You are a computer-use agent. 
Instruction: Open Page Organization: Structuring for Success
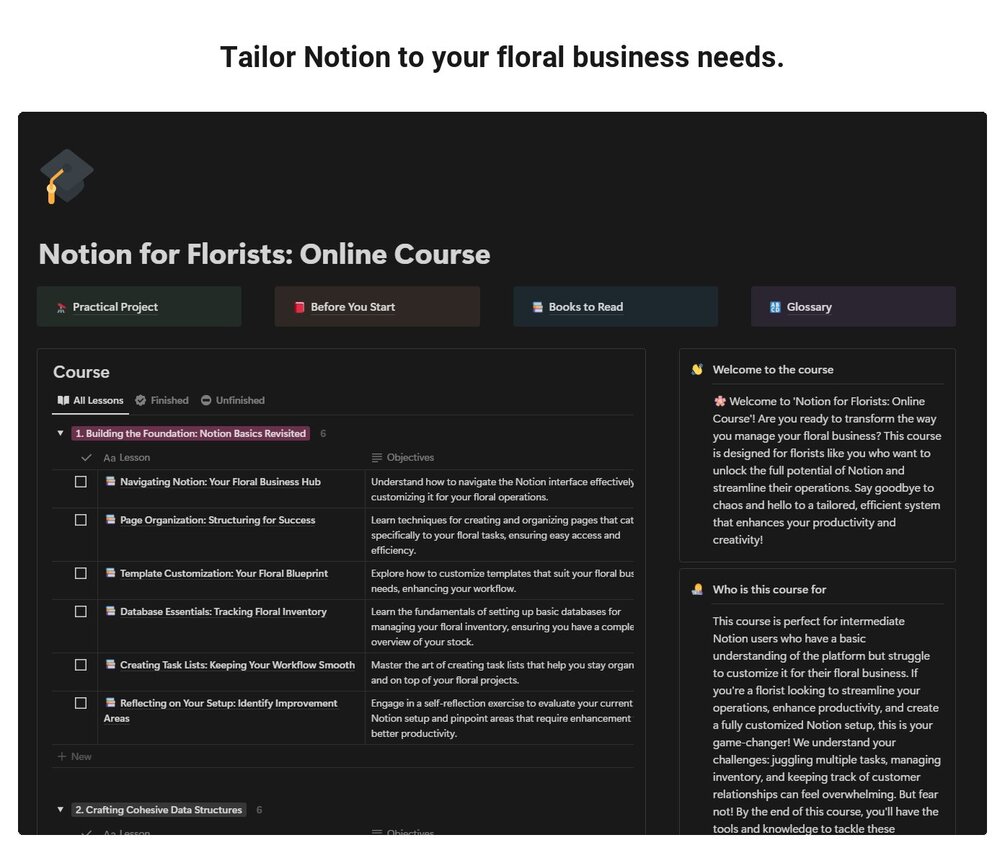tap(218, 520)
